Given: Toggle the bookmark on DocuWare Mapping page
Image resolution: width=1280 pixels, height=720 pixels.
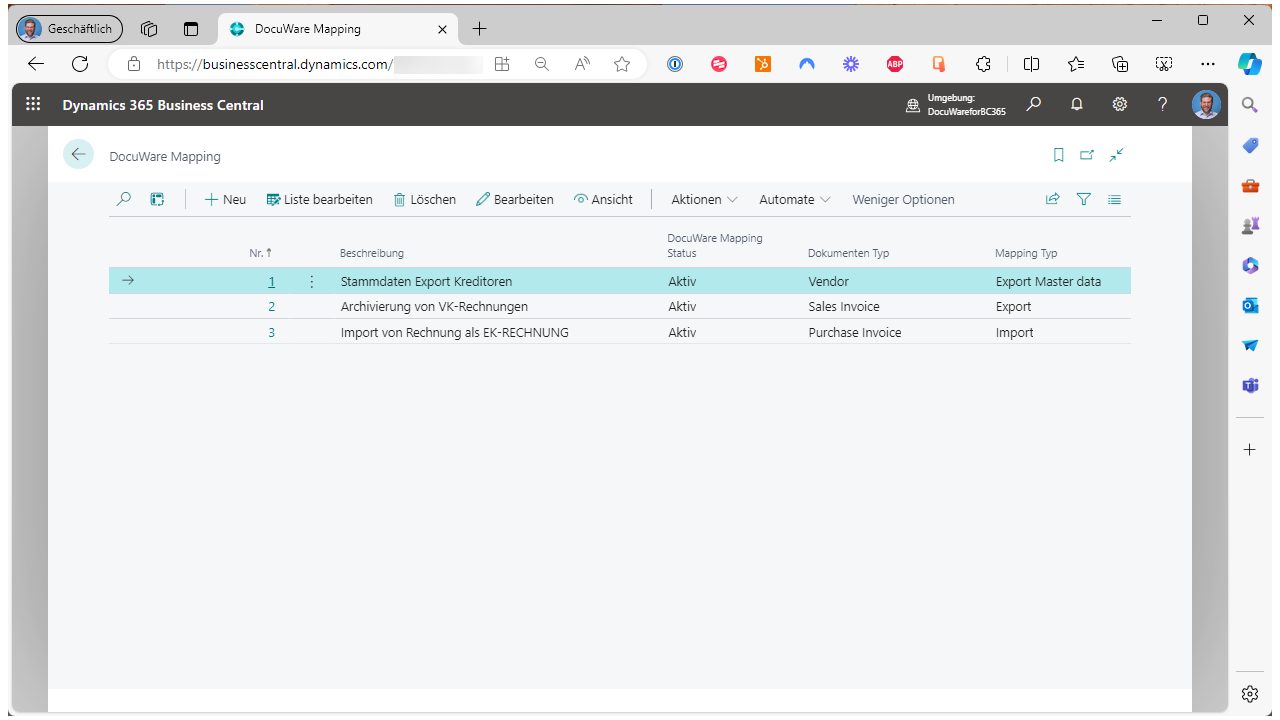Looking at the screenshot, I should click(1058, 155).
